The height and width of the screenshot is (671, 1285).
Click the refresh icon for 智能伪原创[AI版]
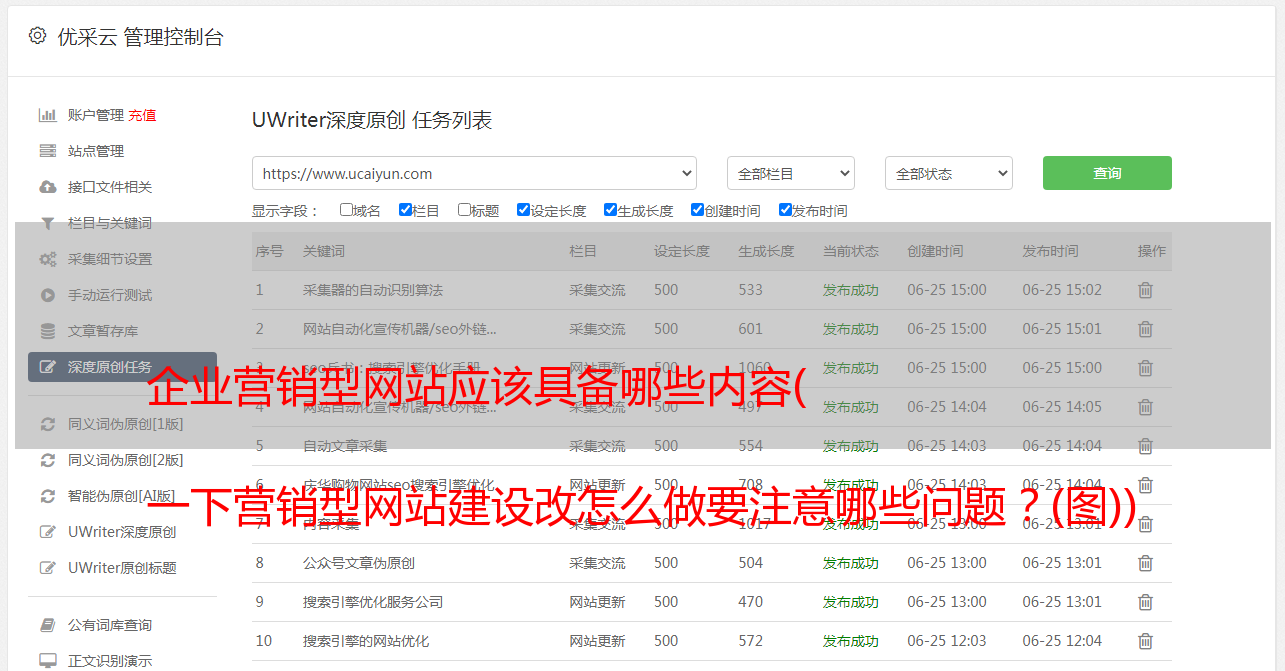[x=47, y=496]
